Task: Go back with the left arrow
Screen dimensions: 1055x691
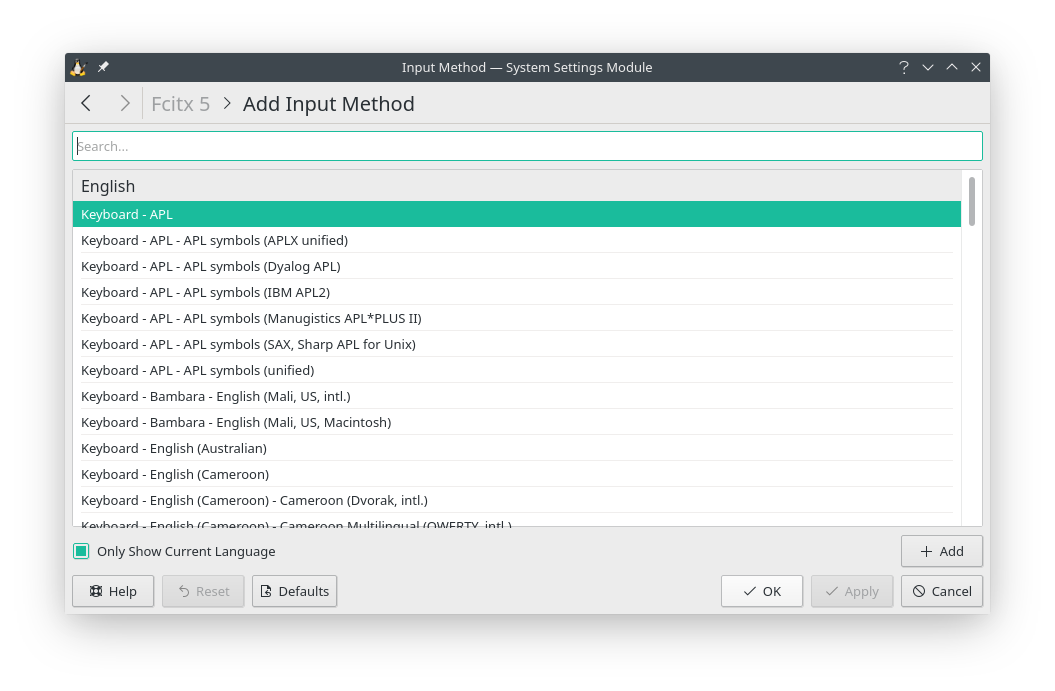Action: (85, 104)
